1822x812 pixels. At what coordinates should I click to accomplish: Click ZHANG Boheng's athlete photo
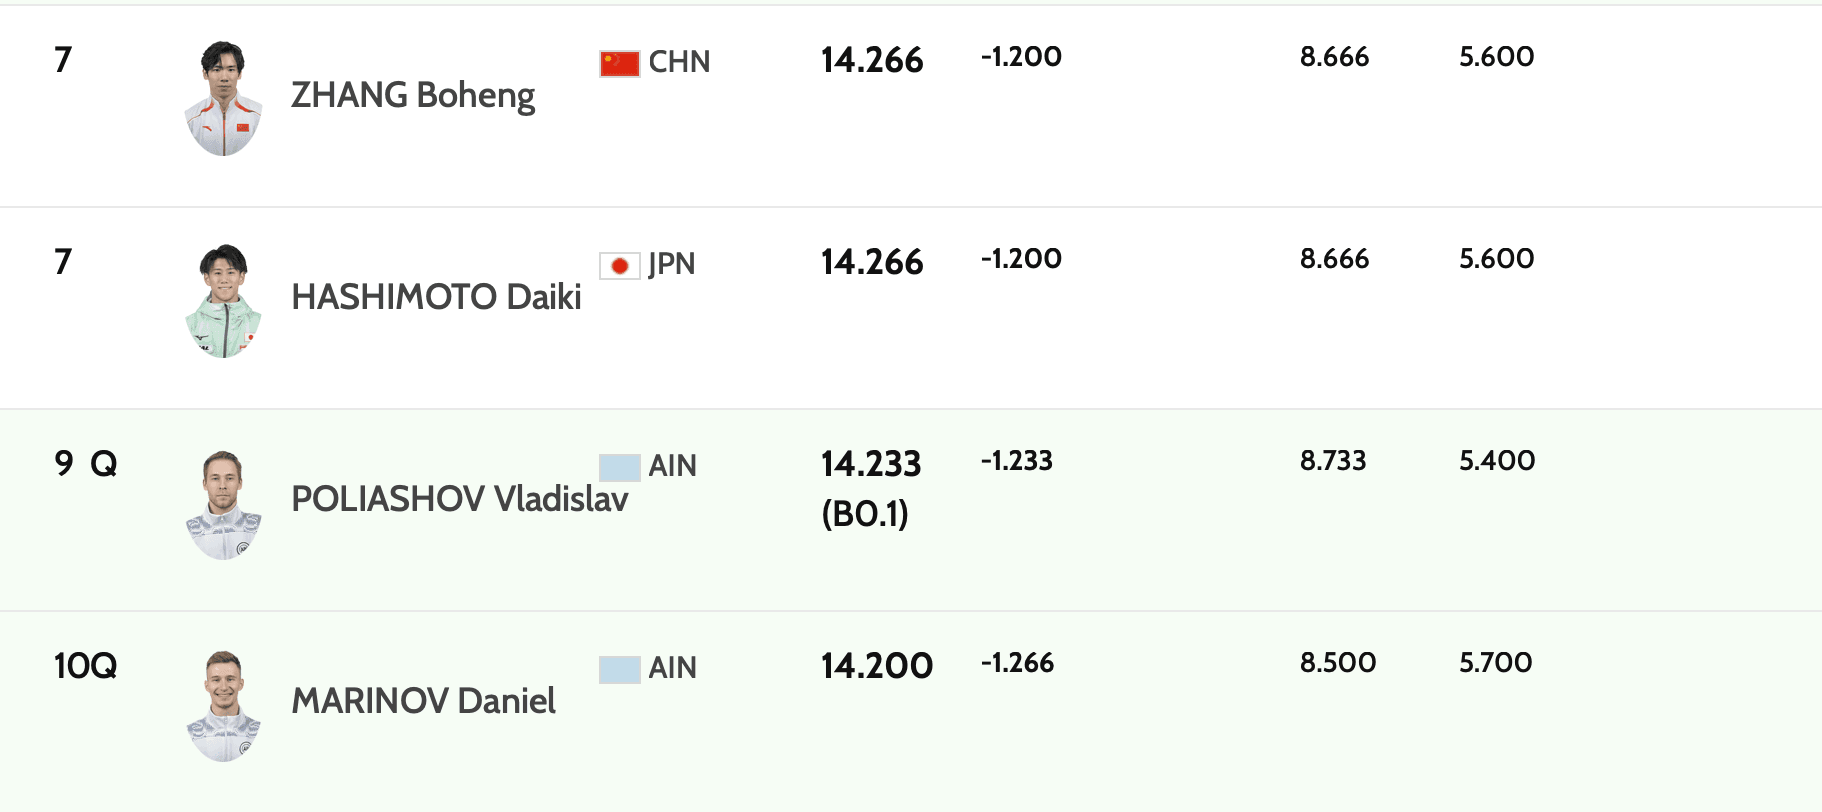point(223,99)
